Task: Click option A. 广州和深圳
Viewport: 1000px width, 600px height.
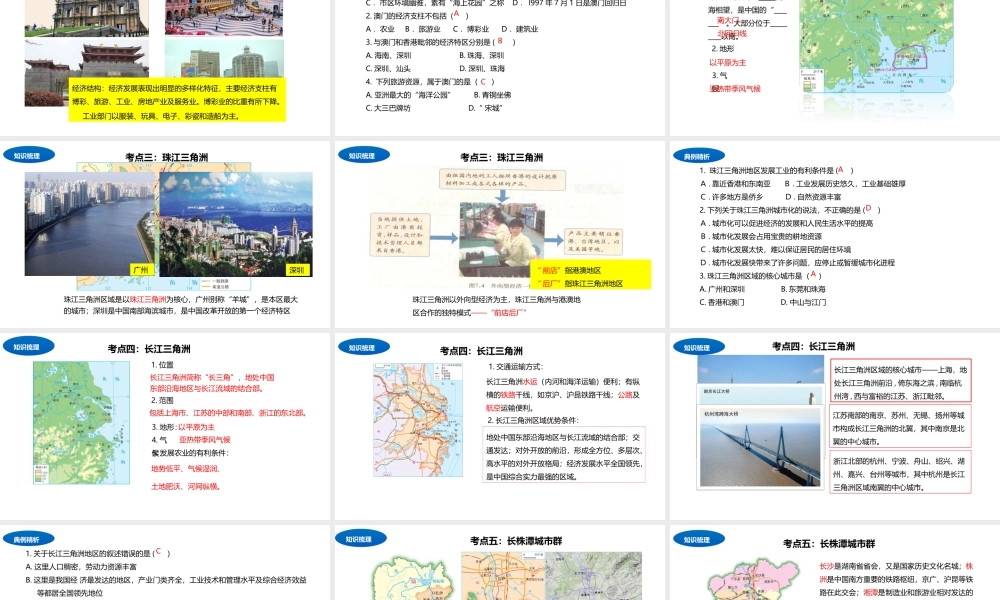Action: [x=722, y=289]
